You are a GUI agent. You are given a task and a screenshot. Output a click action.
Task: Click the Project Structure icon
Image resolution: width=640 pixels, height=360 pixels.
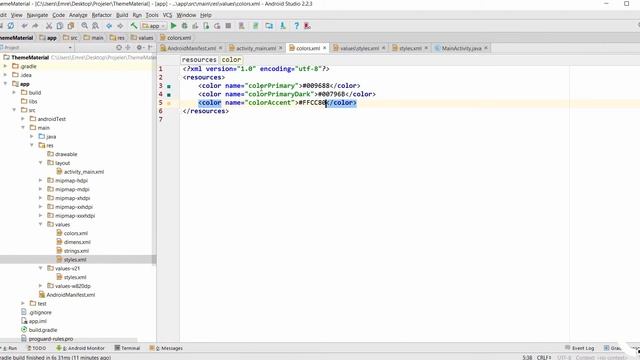[x=269, y=26]
